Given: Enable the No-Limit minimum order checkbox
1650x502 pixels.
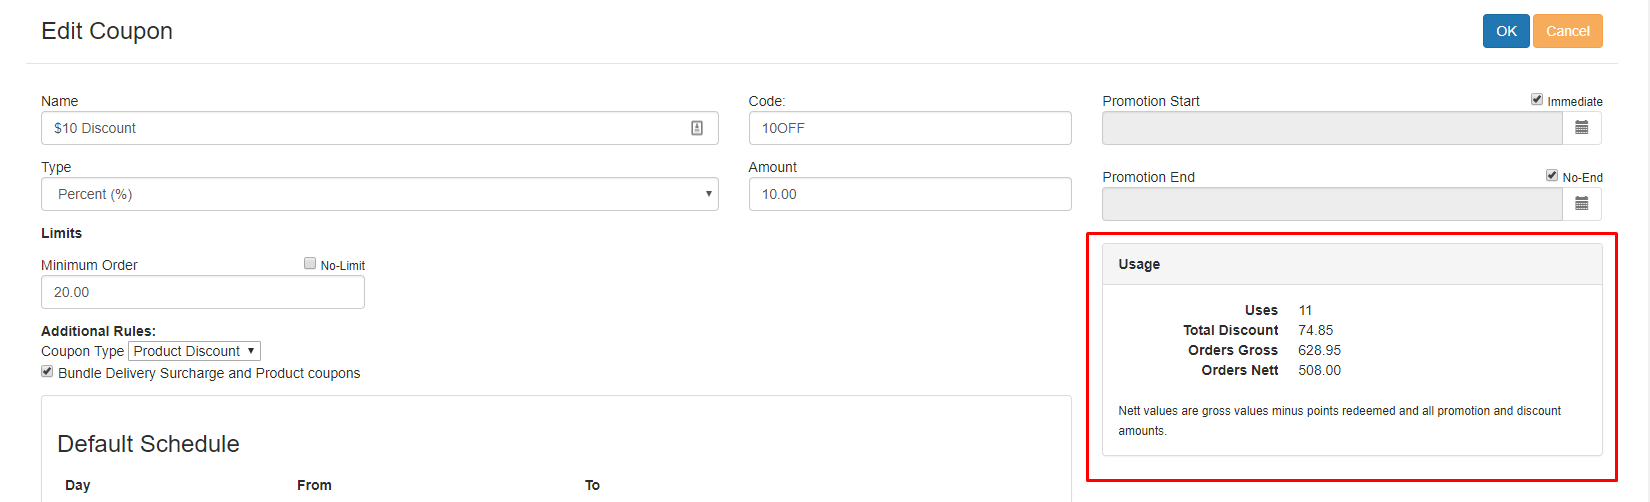Looking at the screenshot, I should pyautogui.click(x=310, y=263).
